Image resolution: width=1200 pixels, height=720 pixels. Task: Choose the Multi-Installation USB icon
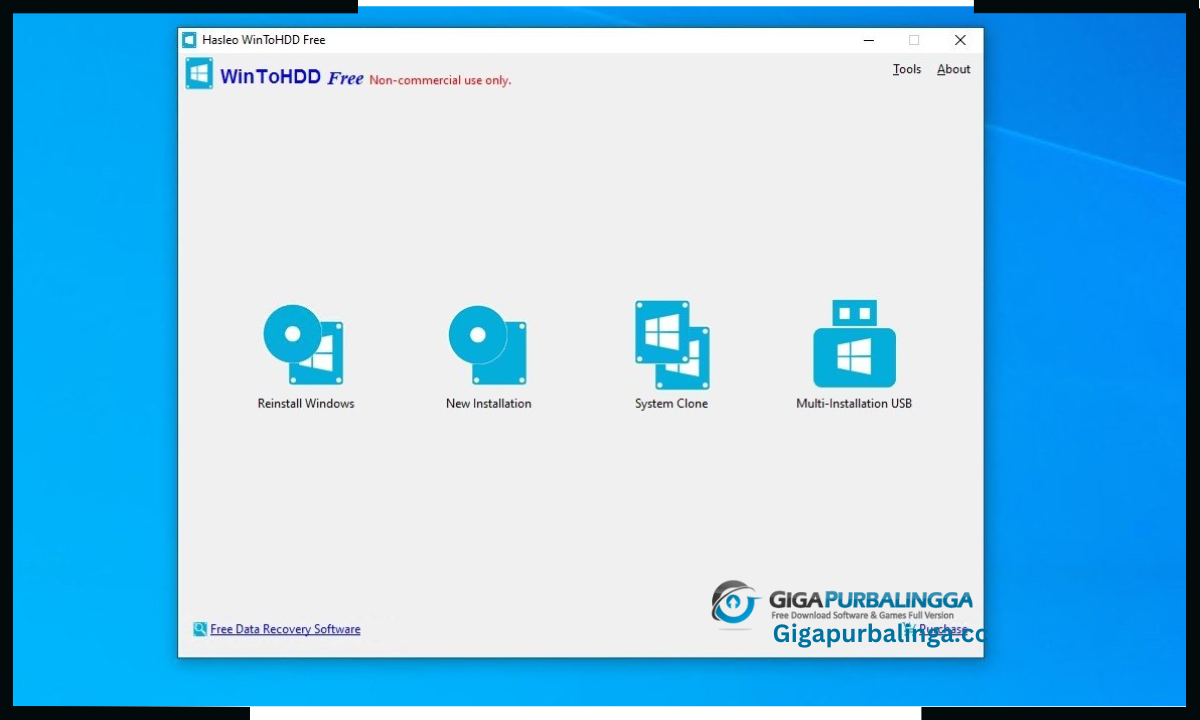tap(854, 344)
